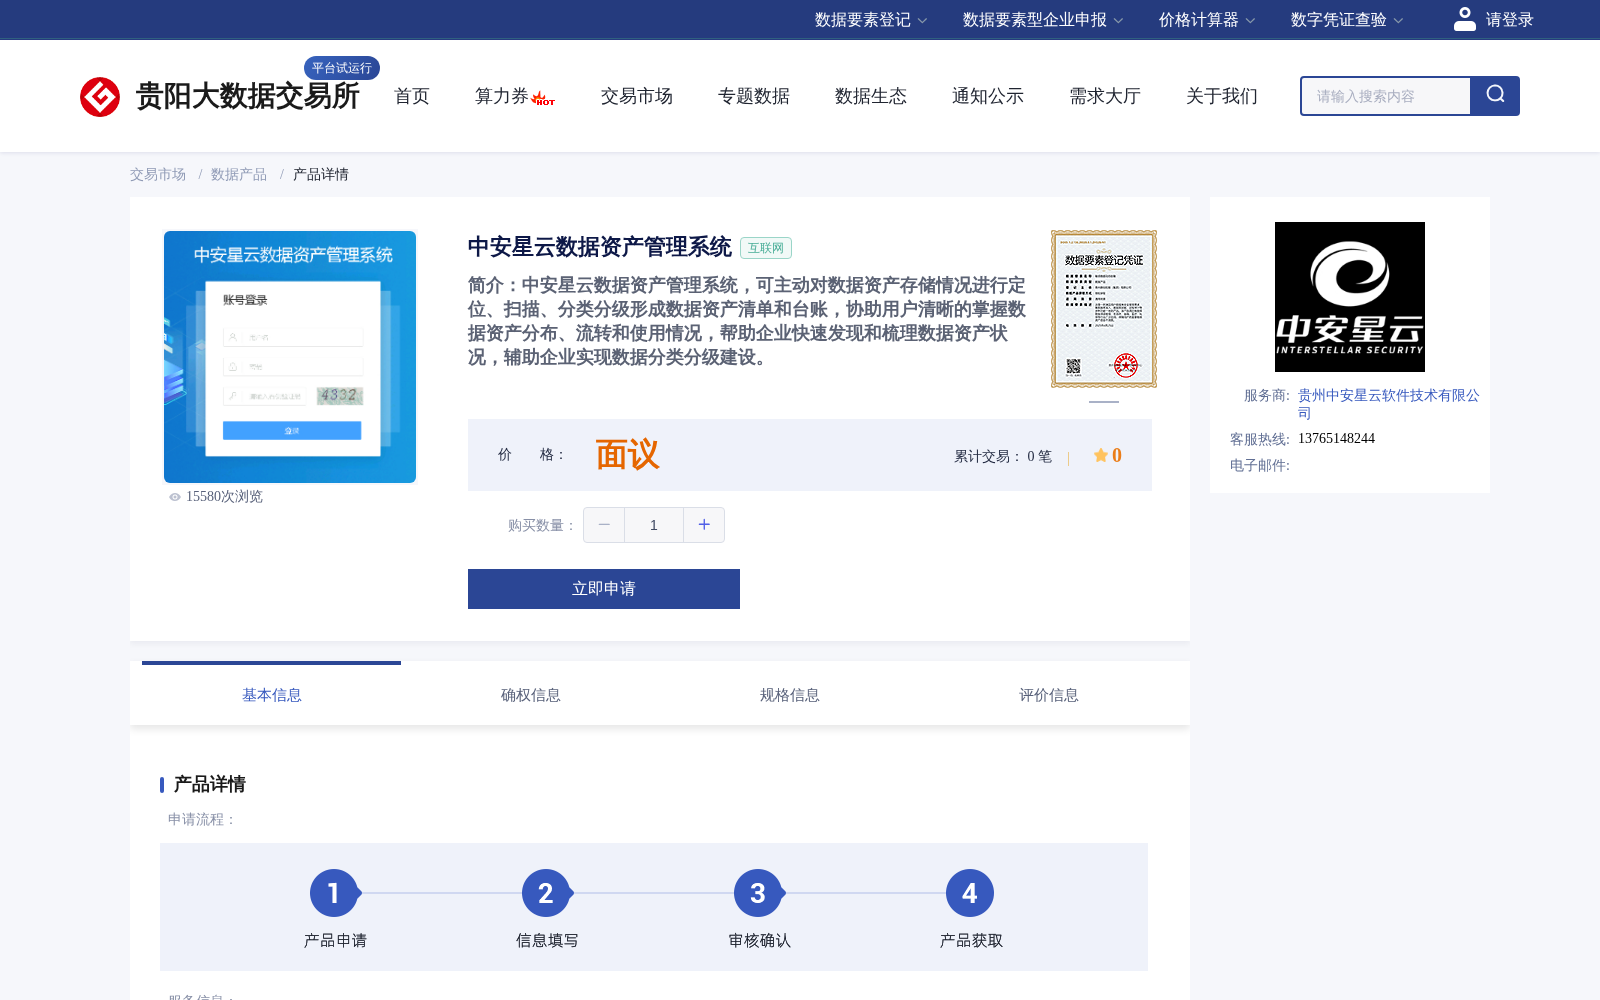Viewport: 1600px width, 1000px height.
Task: Click step 4 circle 产品获取
Action: (970, 893)
